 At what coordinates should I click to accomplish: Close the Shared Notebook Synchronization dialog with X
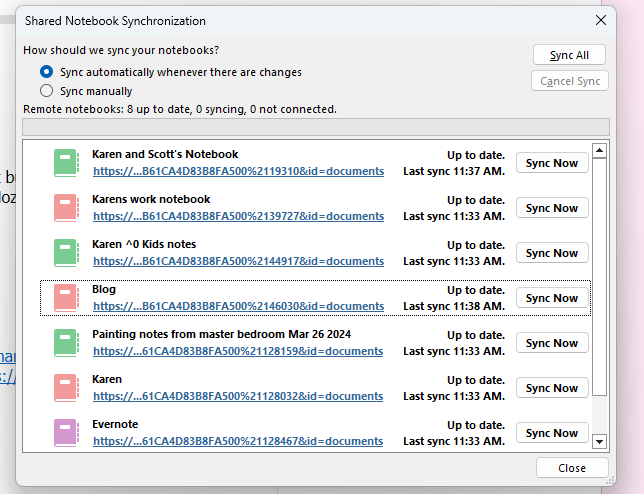pyautogui.click(x=601, y=20)
